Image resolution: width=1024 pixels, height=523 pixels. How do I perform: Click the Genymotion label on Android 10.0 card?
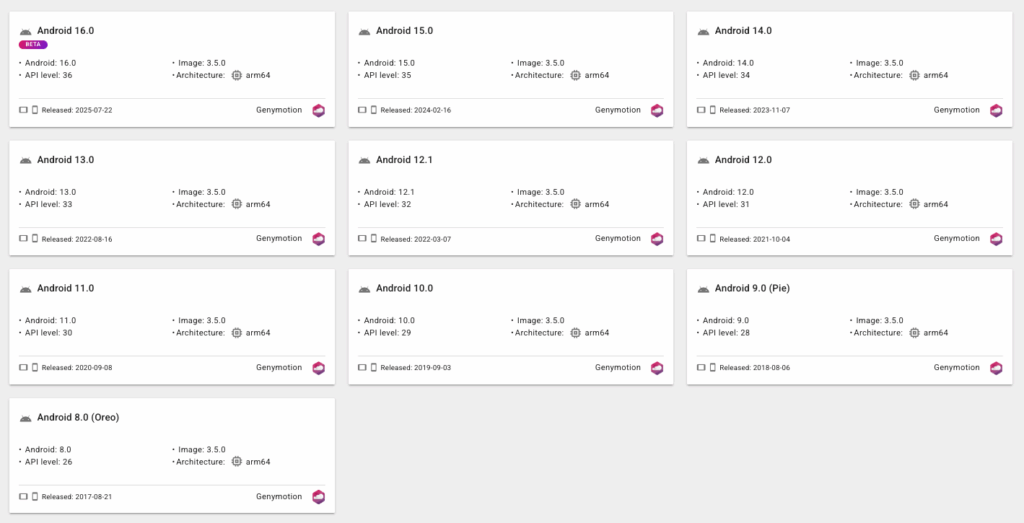pos(618,368)
